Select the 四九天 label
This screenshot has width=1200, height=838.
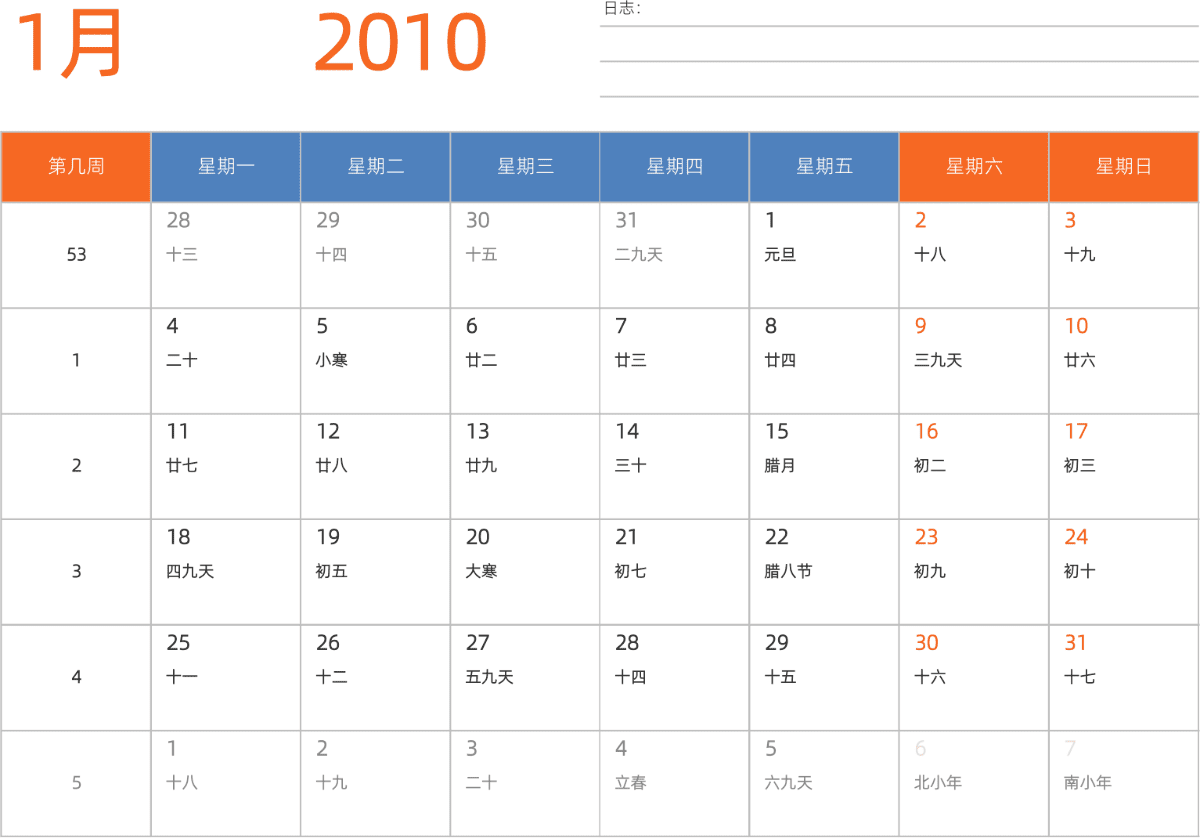click(x=190, y=572)
